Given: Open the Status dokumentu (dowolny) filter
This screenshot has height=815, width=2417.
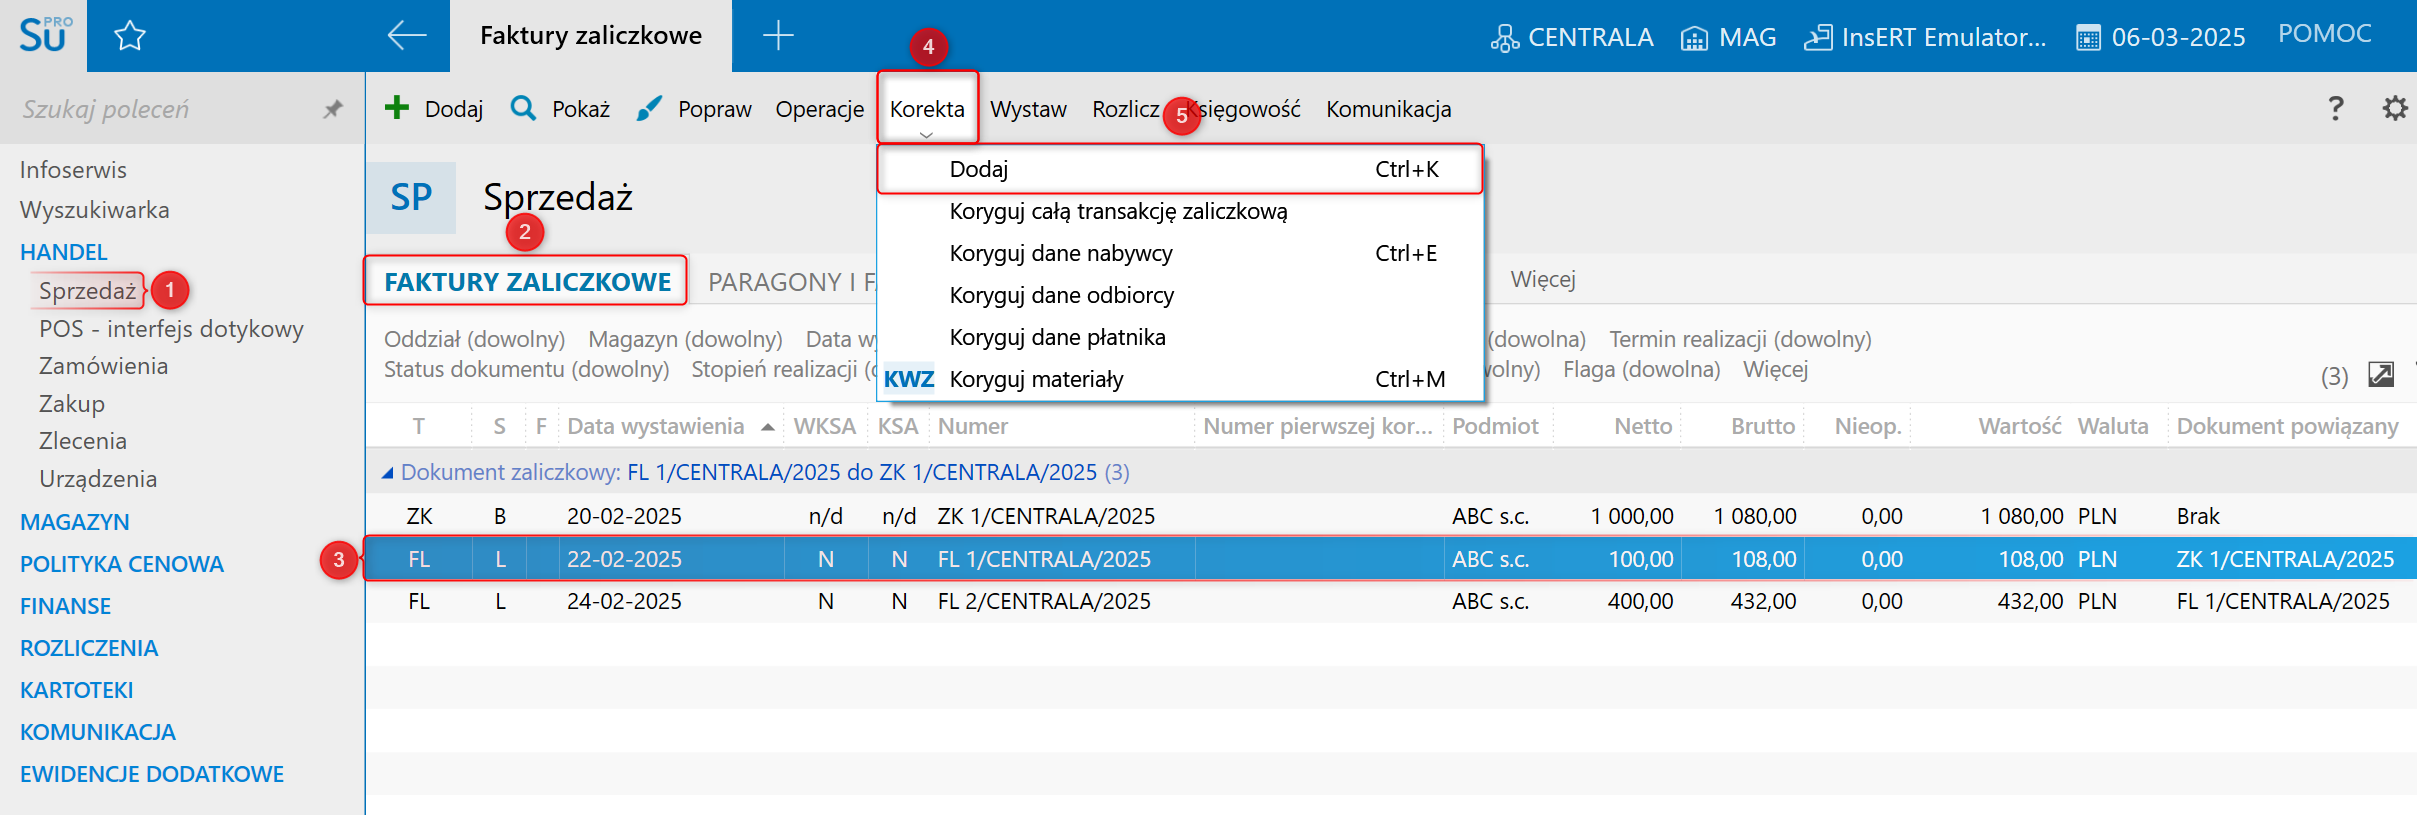Looking at the screenshot, I should [526, 369].
